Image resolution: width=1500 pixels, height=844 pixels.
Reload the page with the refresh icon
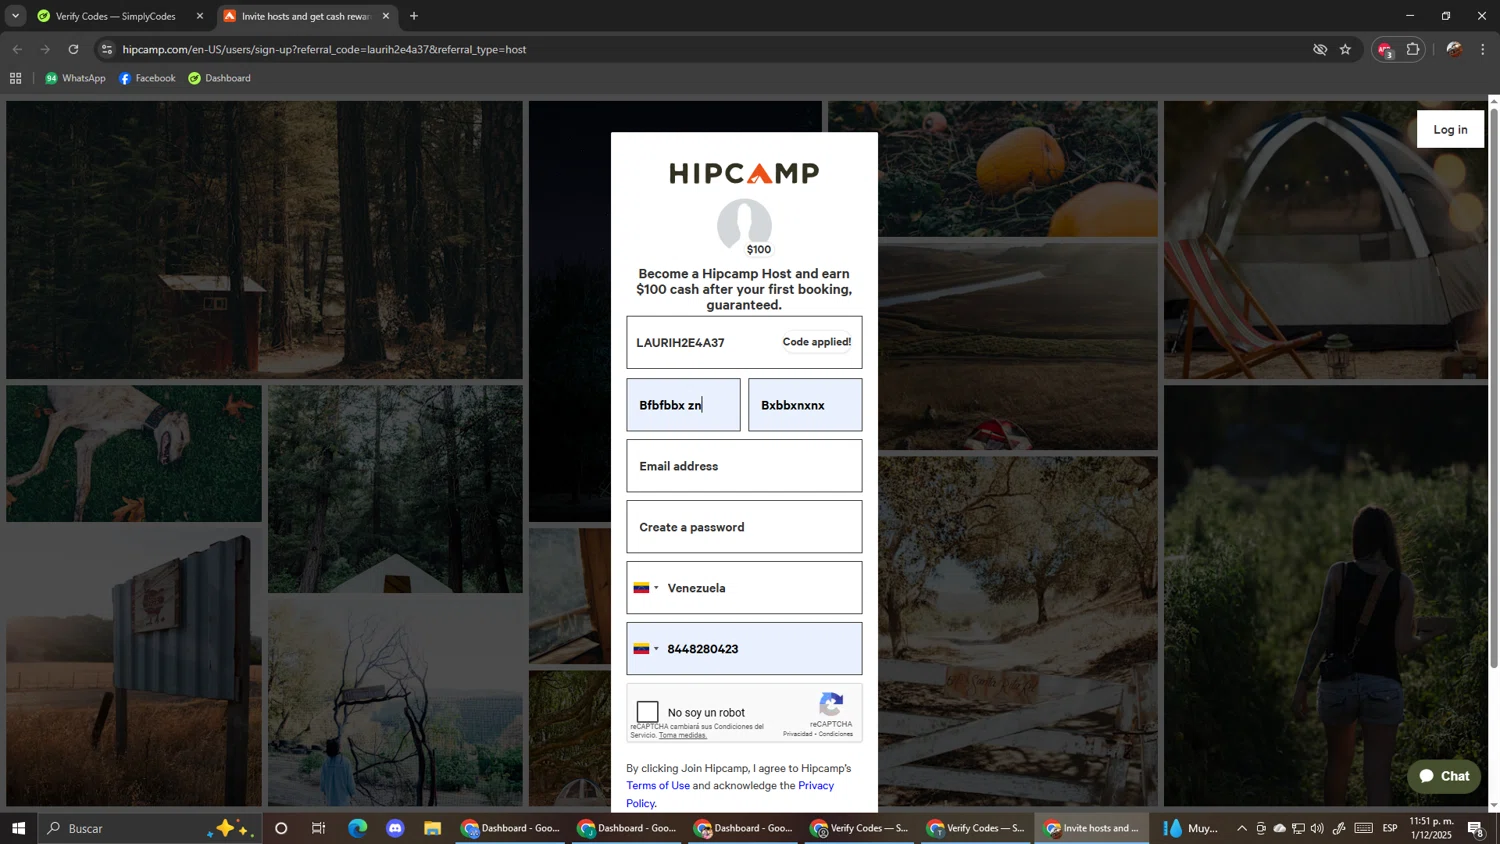pyautogui.click(x=73, y=49)
